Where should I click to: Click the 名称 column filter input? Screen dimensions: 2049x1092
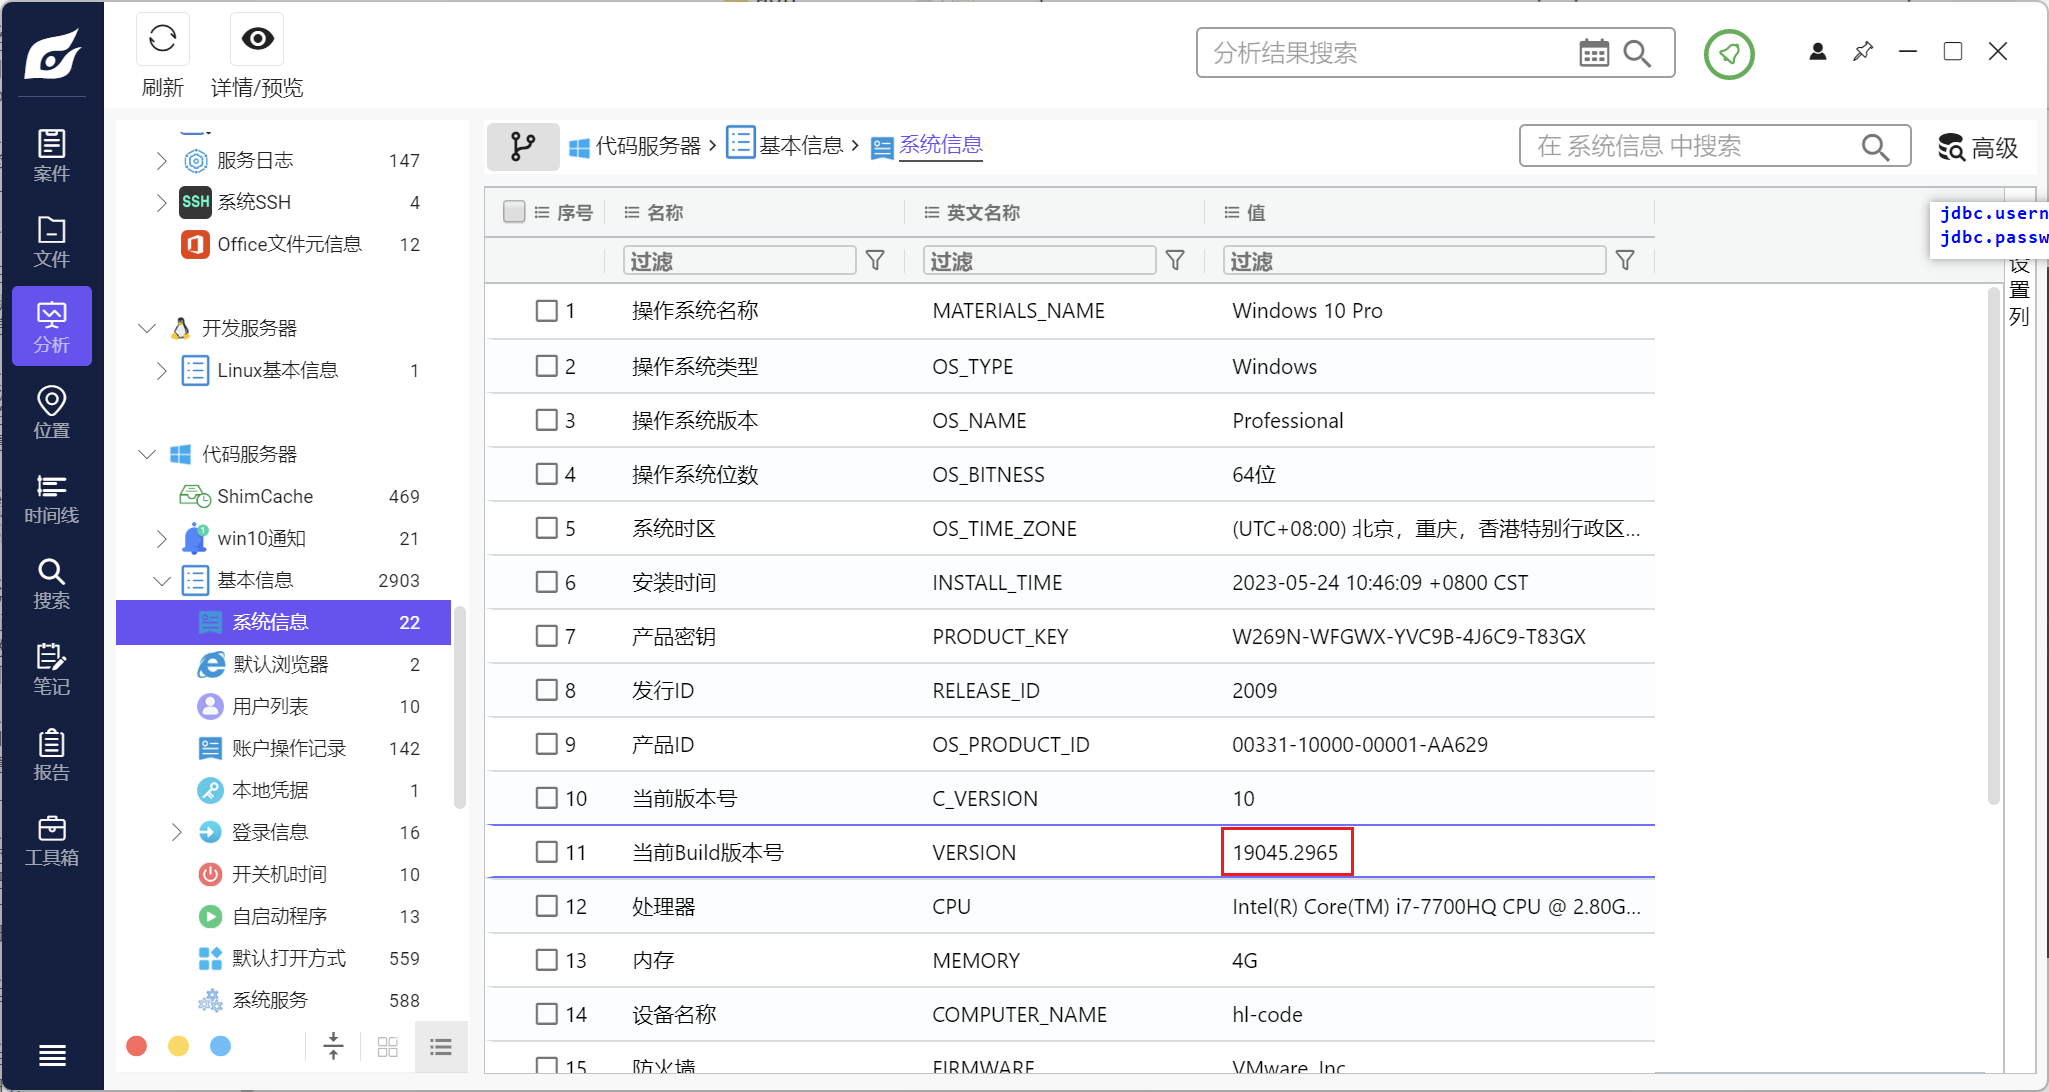click(740, 261)
